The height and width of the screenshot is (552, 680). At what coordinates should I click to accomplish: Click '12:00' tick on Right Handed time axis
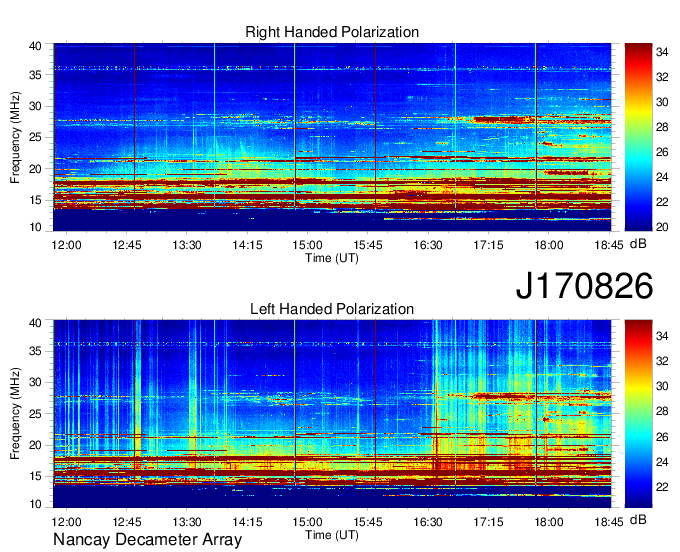[x=66, y=245]
